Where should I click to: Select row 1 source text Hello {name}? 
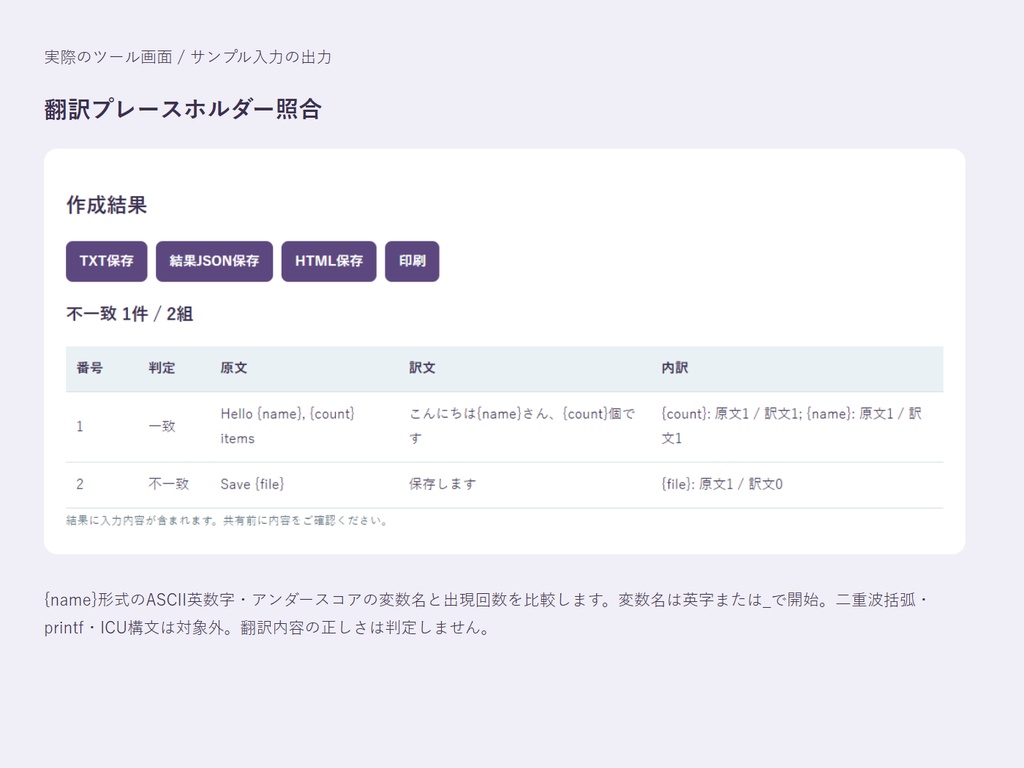(x=288, y=426)
